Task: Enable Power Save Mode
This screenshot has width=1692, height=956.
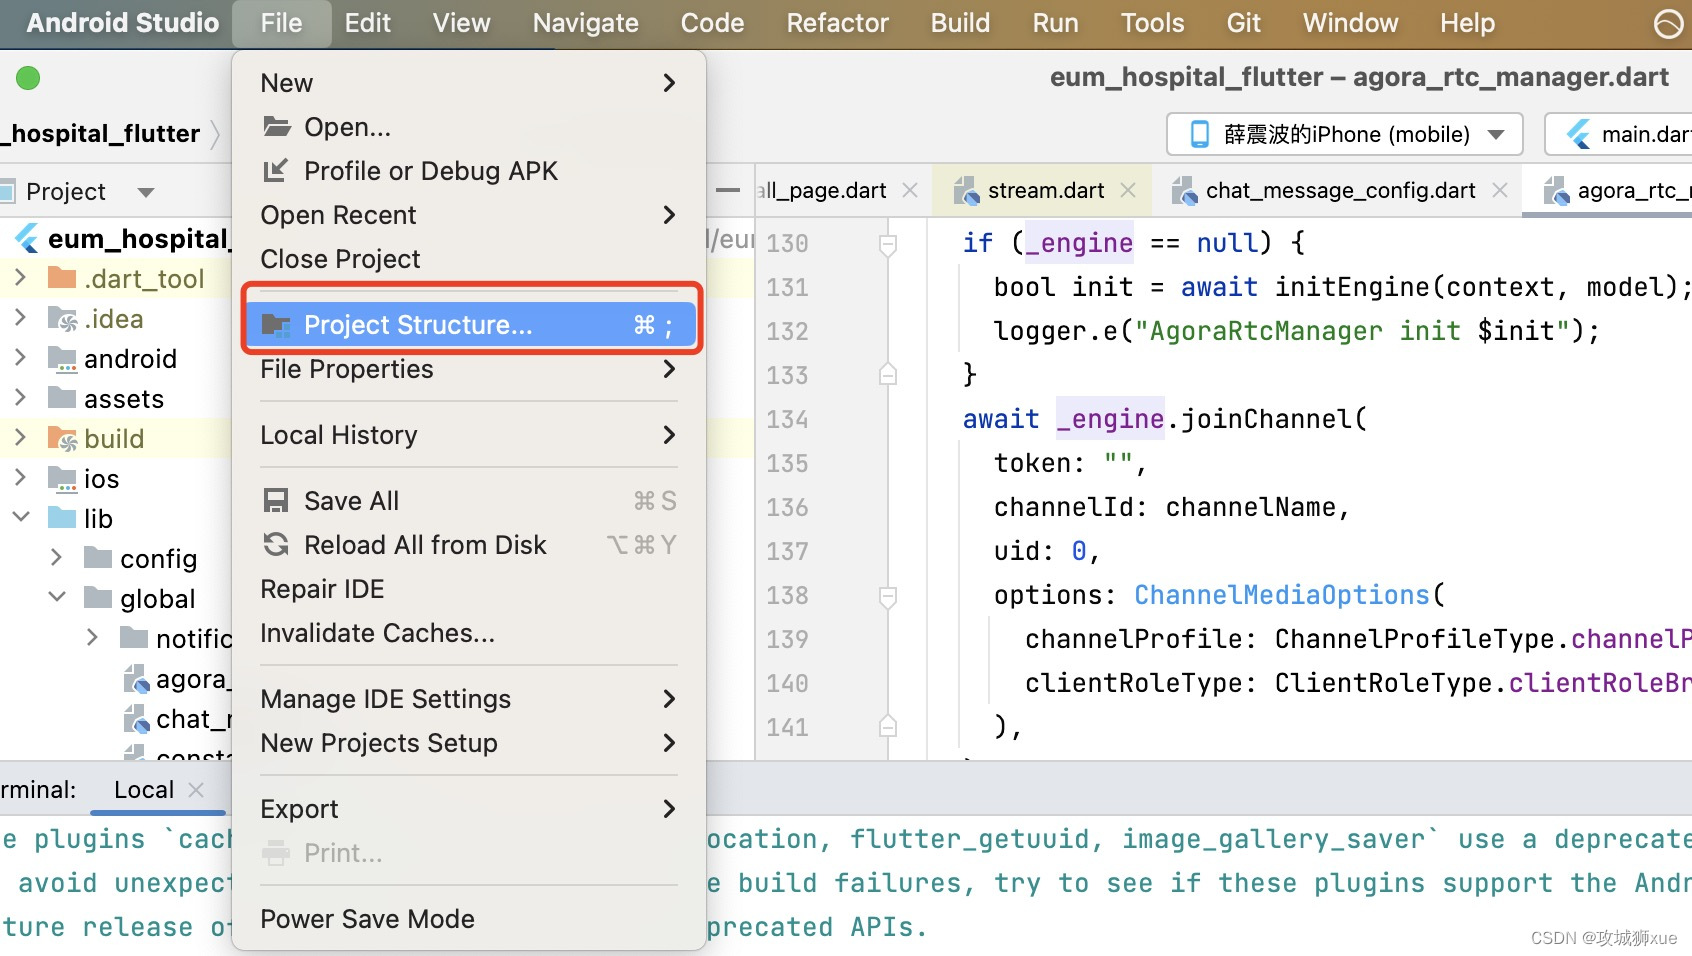Action: coord(366,919)
